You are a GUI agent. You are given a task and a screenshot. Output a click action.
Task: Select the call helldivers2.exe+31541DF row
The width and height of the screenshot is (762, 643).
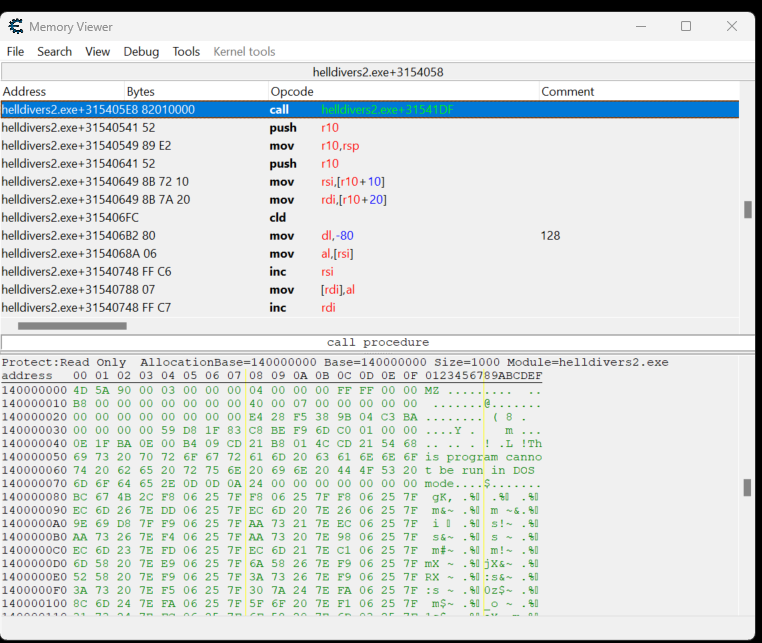point(370,110)
